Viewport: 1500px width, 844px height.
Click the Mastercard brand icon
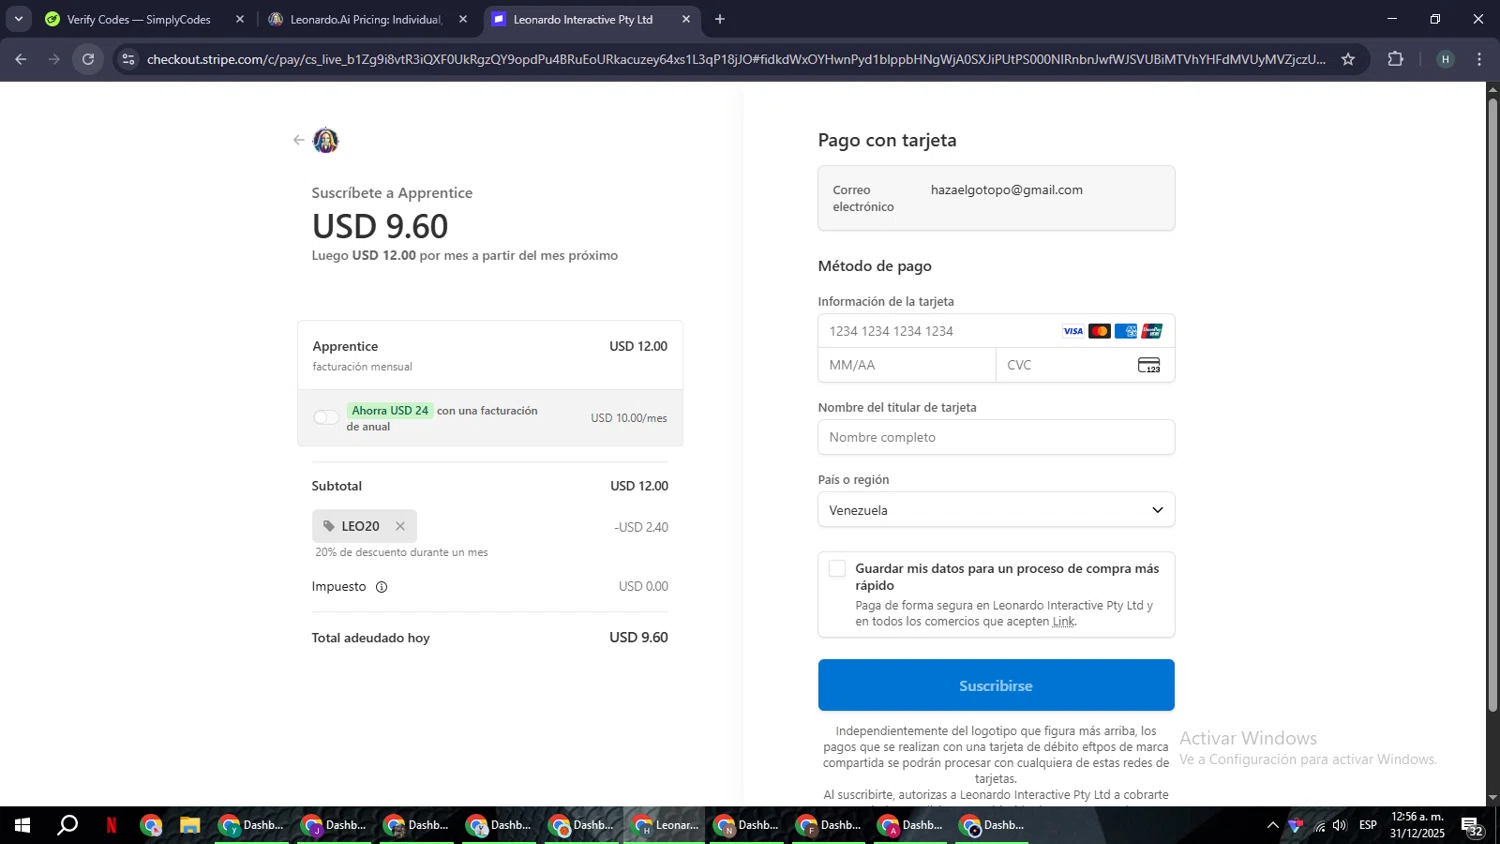pos(1099,331)
